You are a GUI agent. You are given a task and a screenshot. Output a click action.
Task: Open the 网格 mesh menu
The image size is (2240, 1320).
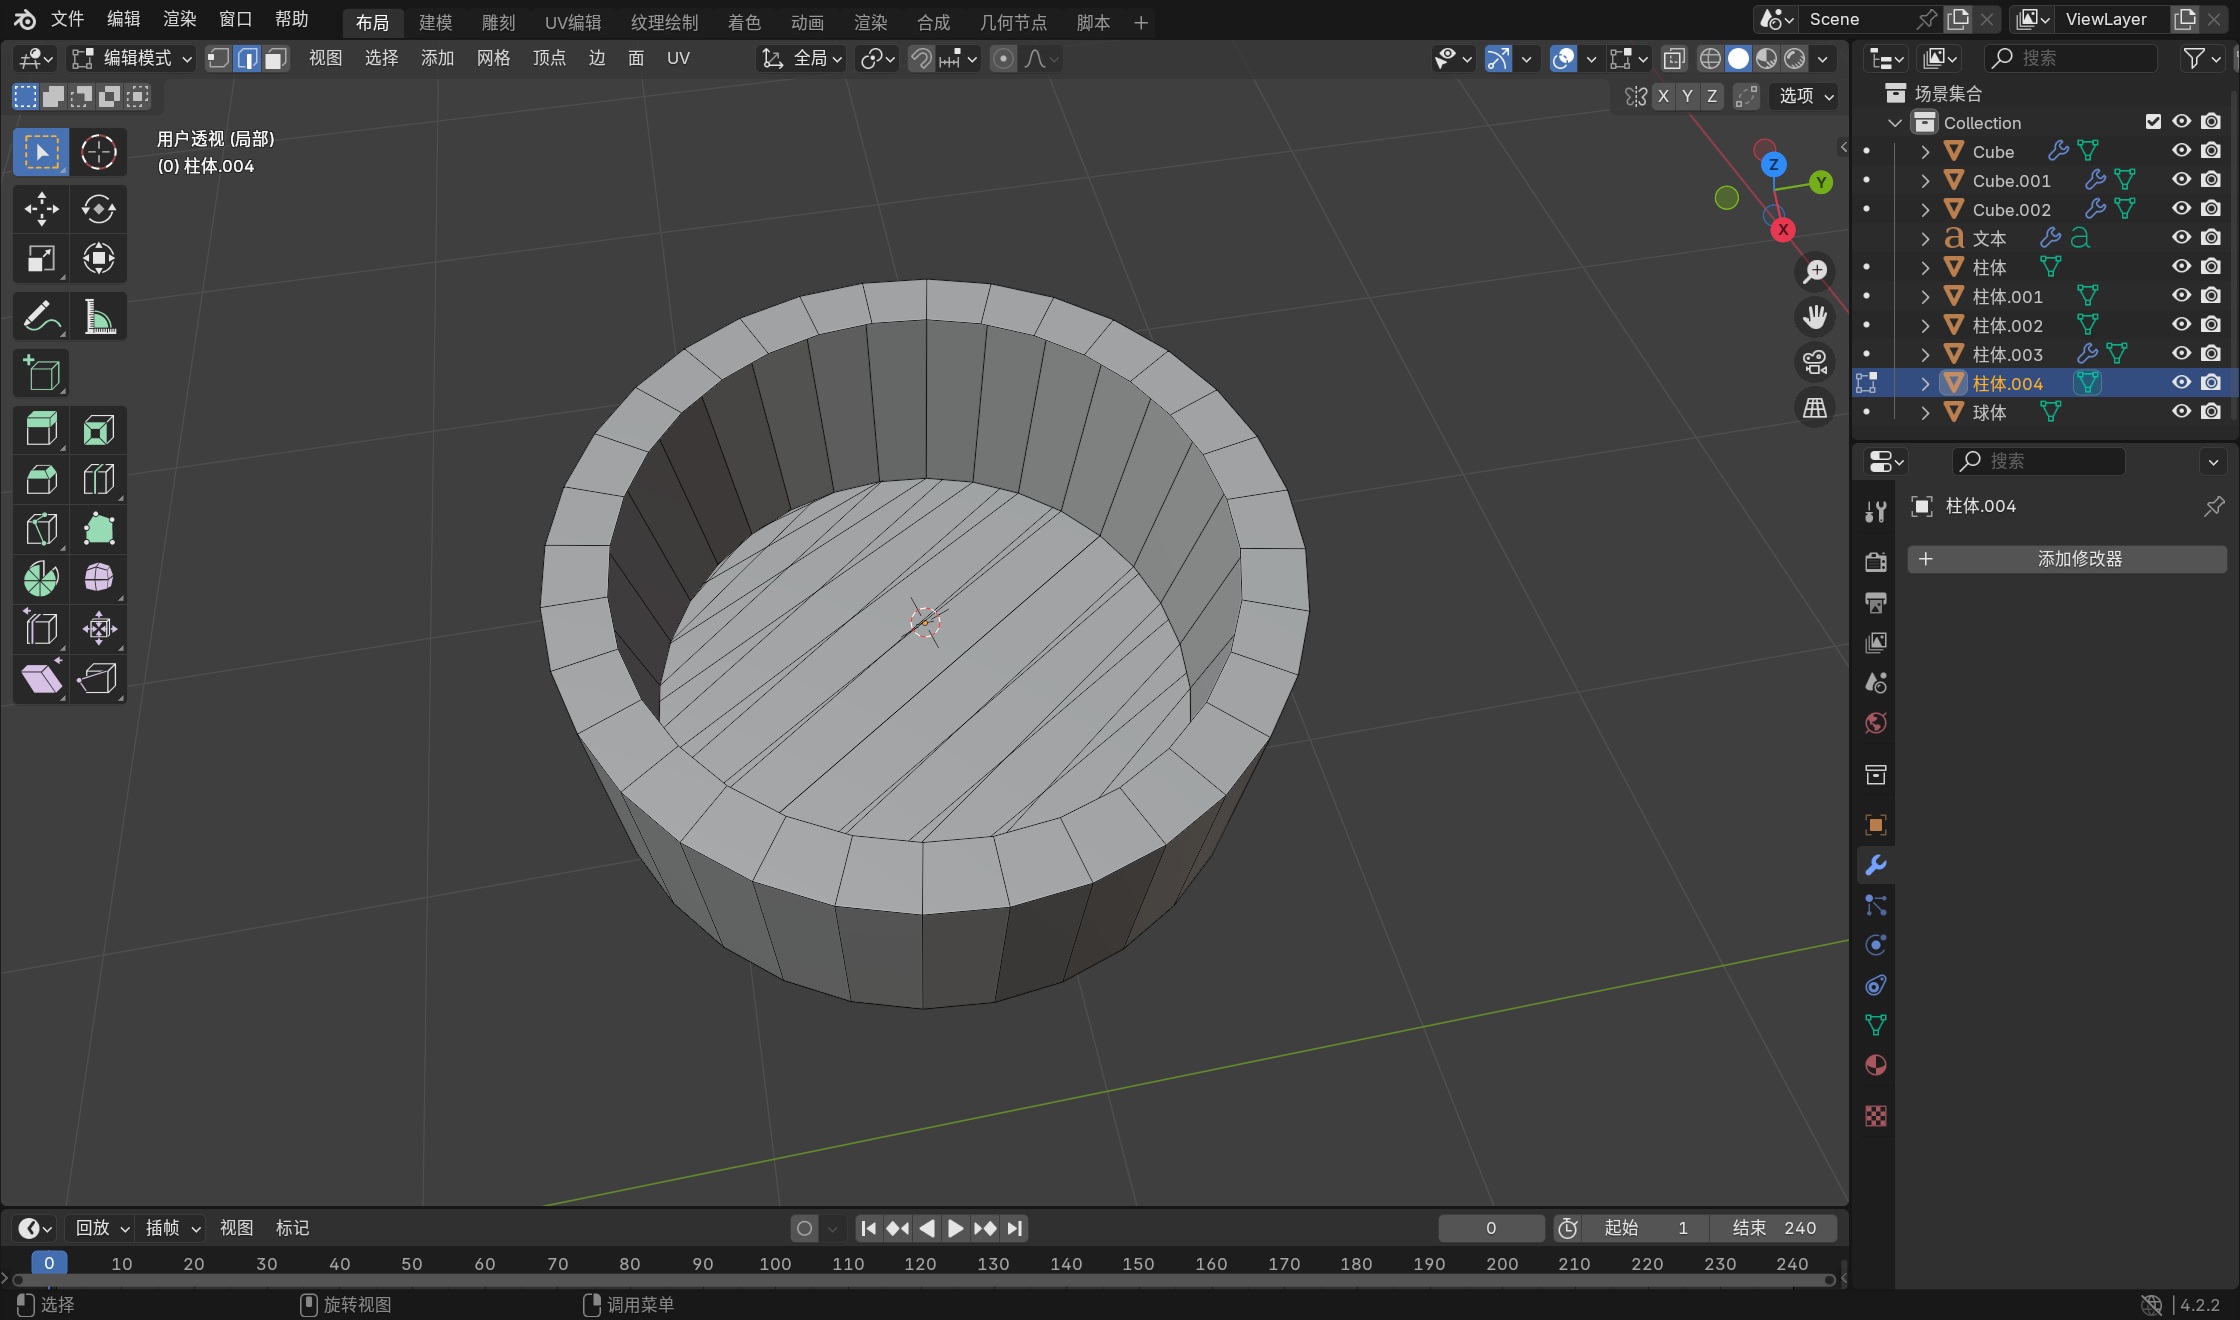click(x=493, y=59)
